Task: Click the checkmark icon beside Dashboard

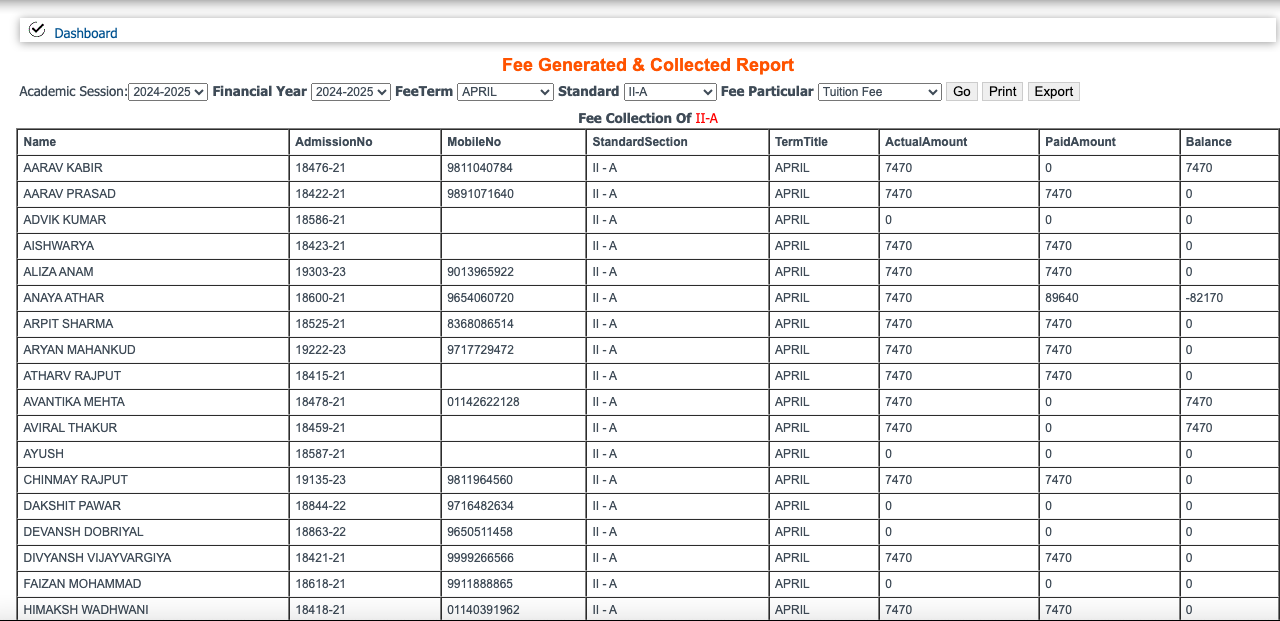Action: (x=37, y=30)
